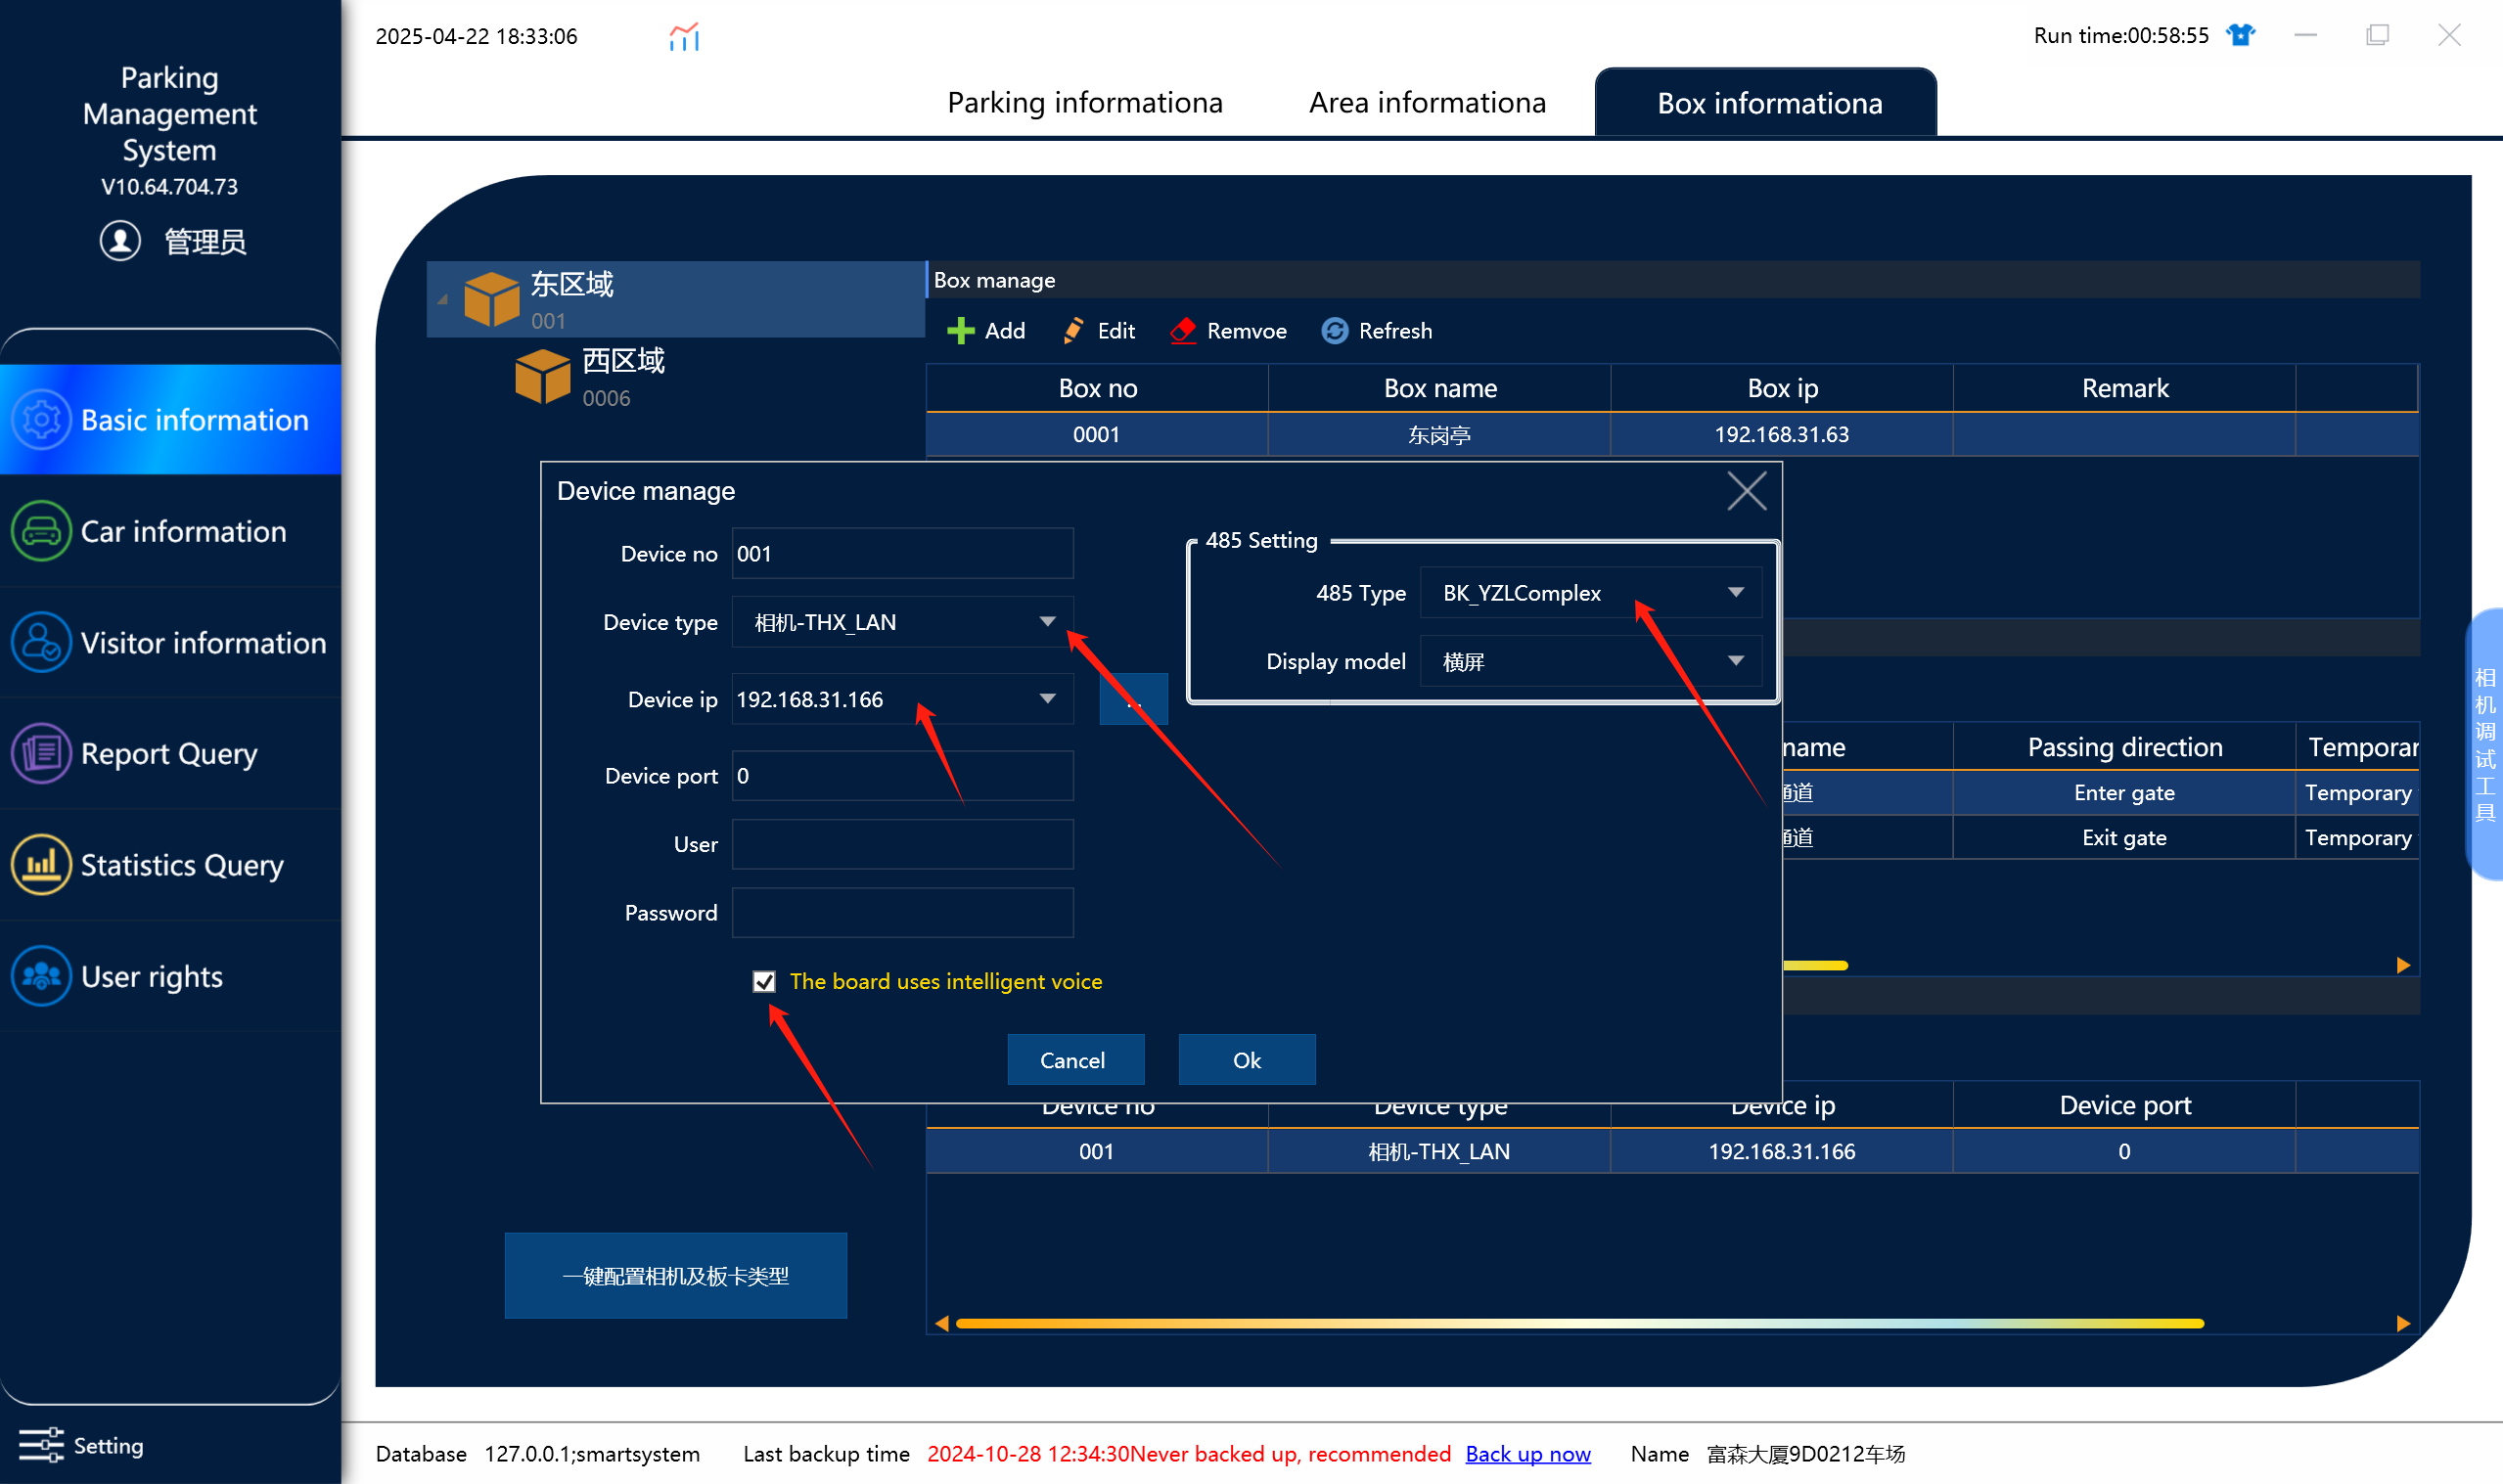Screen dimensions: 2503x1484
Task: Expand the Device ip dropdown arrow
Action: click(x=1047, y=699)
